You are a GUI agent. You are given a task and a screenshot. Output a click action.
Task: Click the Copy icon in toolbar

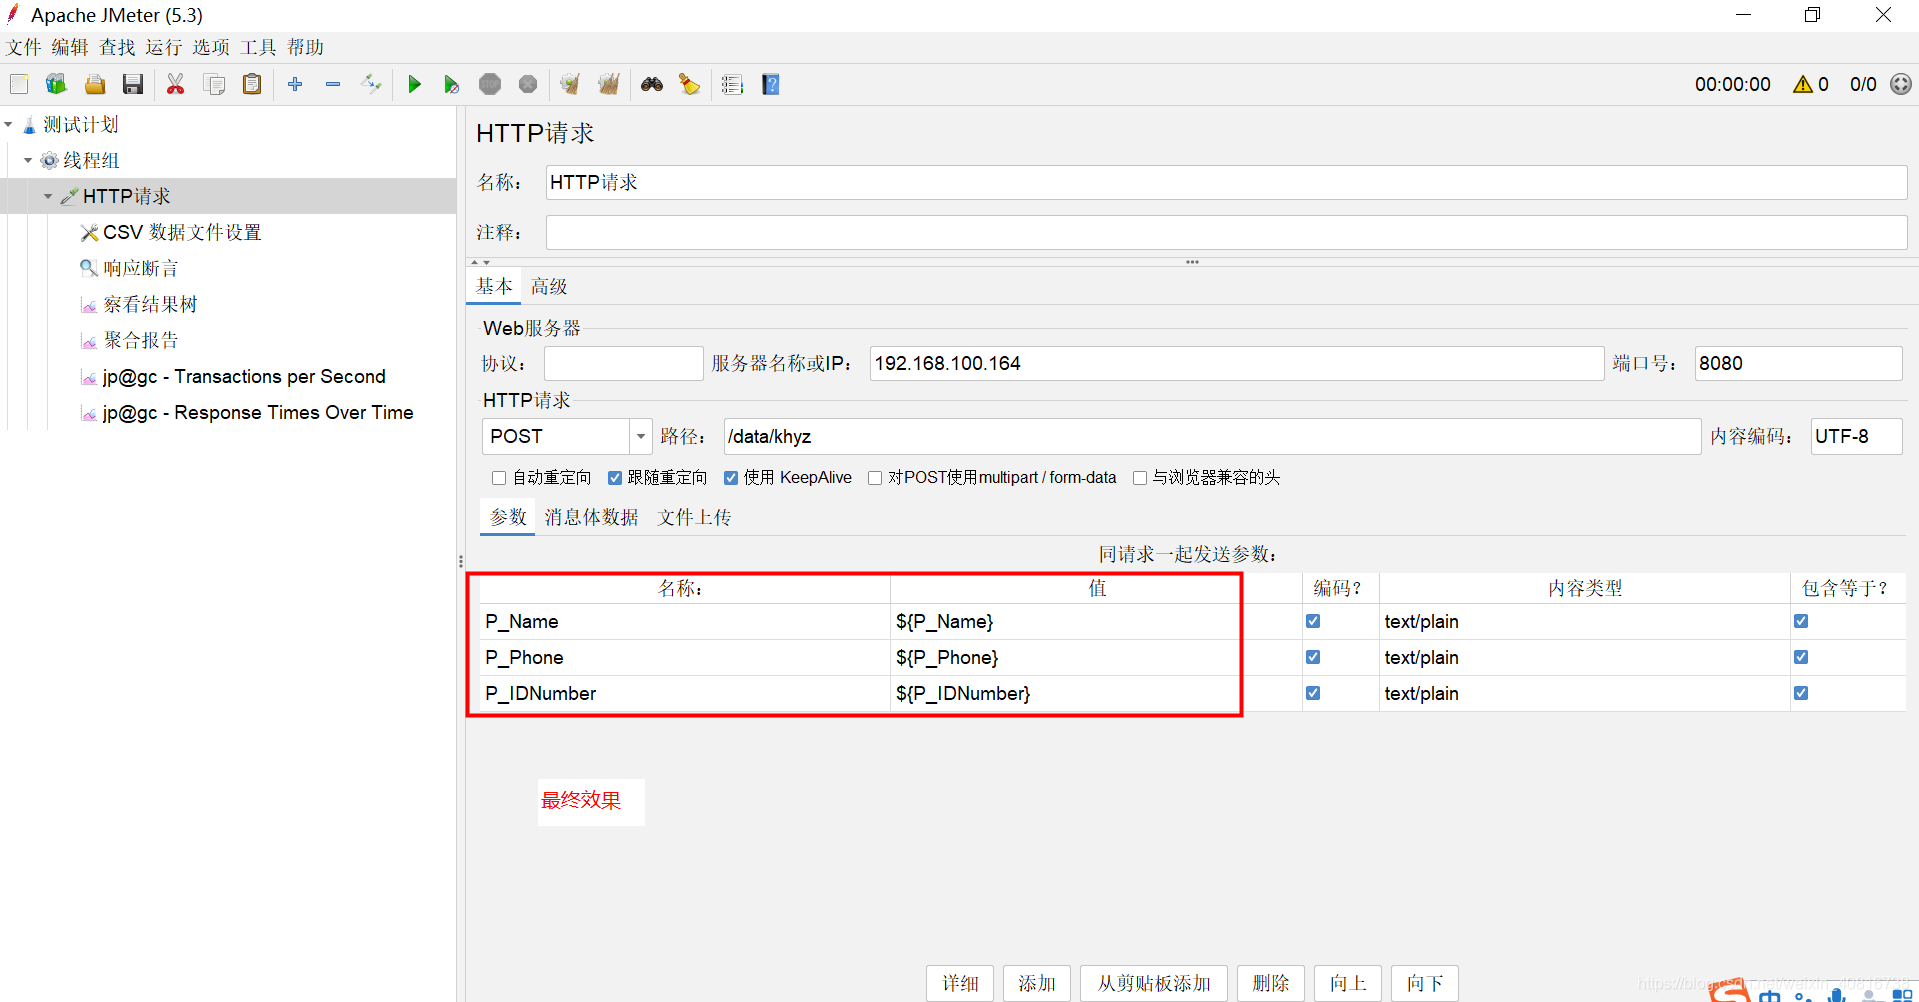coord(214,85)
